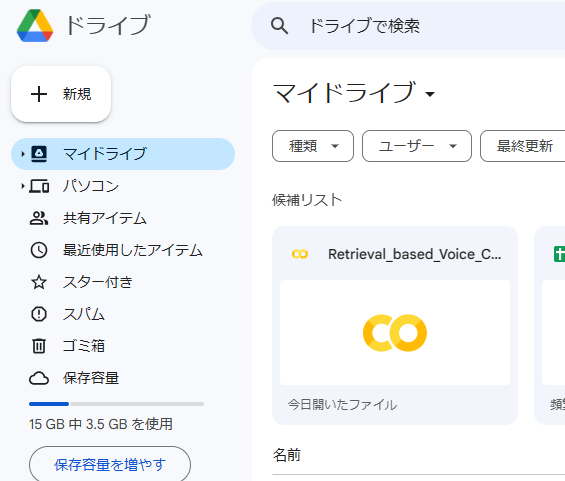Click the 候補リスト section label
The image size is (565, 481).
[307, 200]
